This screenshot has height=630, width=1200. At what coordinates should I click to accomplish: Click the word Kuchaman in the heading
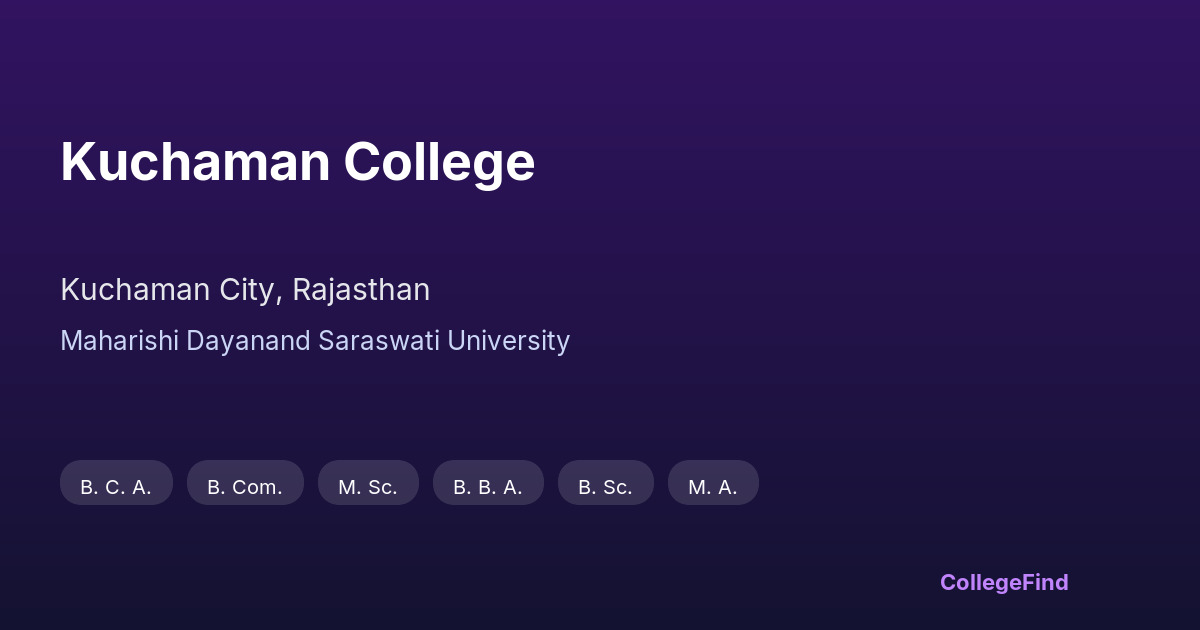[x=195, y=162]
